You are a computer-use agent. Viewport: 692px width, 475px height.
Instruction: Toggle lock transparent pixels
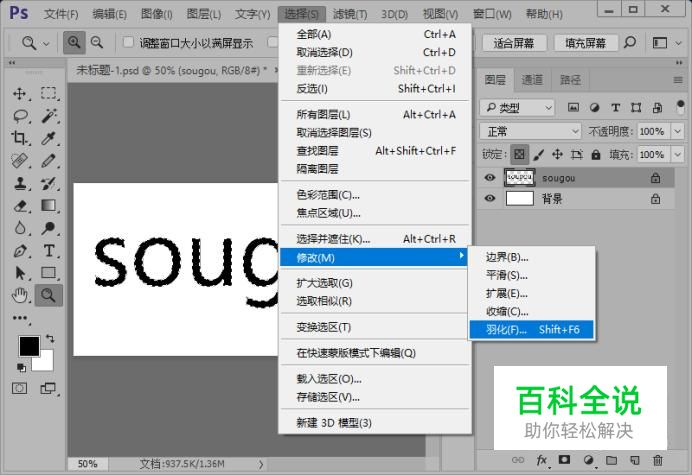tap(519, 155)
